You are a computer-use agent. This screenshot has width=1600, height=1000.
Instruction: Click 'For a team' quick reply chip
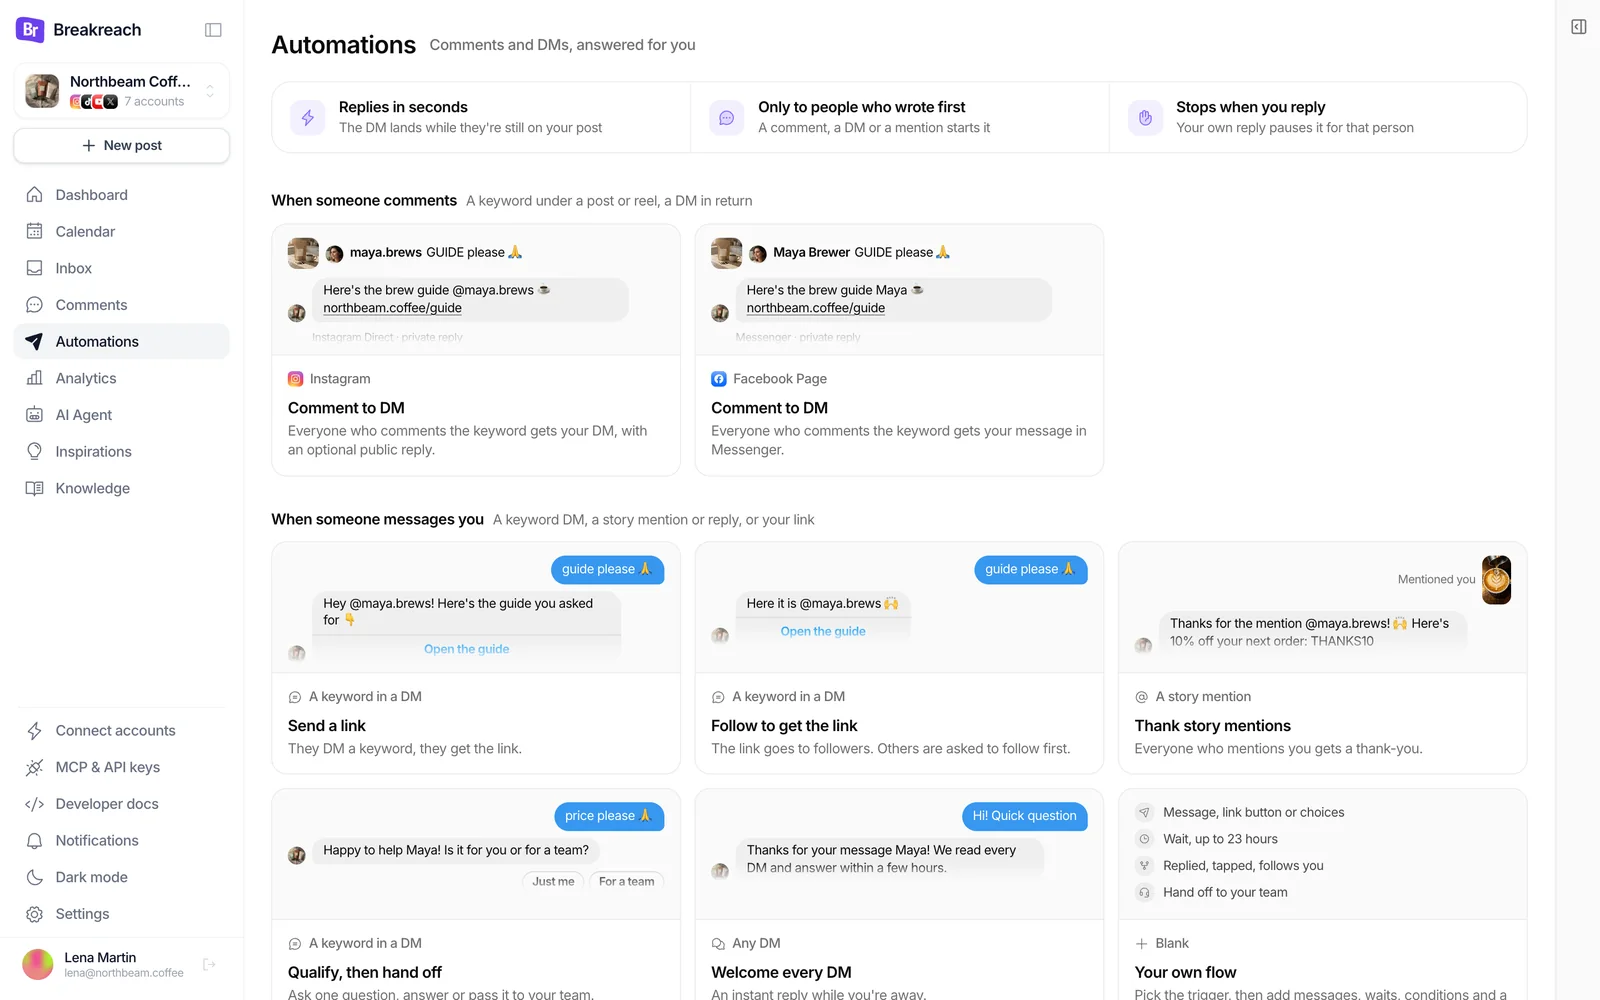pyautogui.click(x=627, y=881)
